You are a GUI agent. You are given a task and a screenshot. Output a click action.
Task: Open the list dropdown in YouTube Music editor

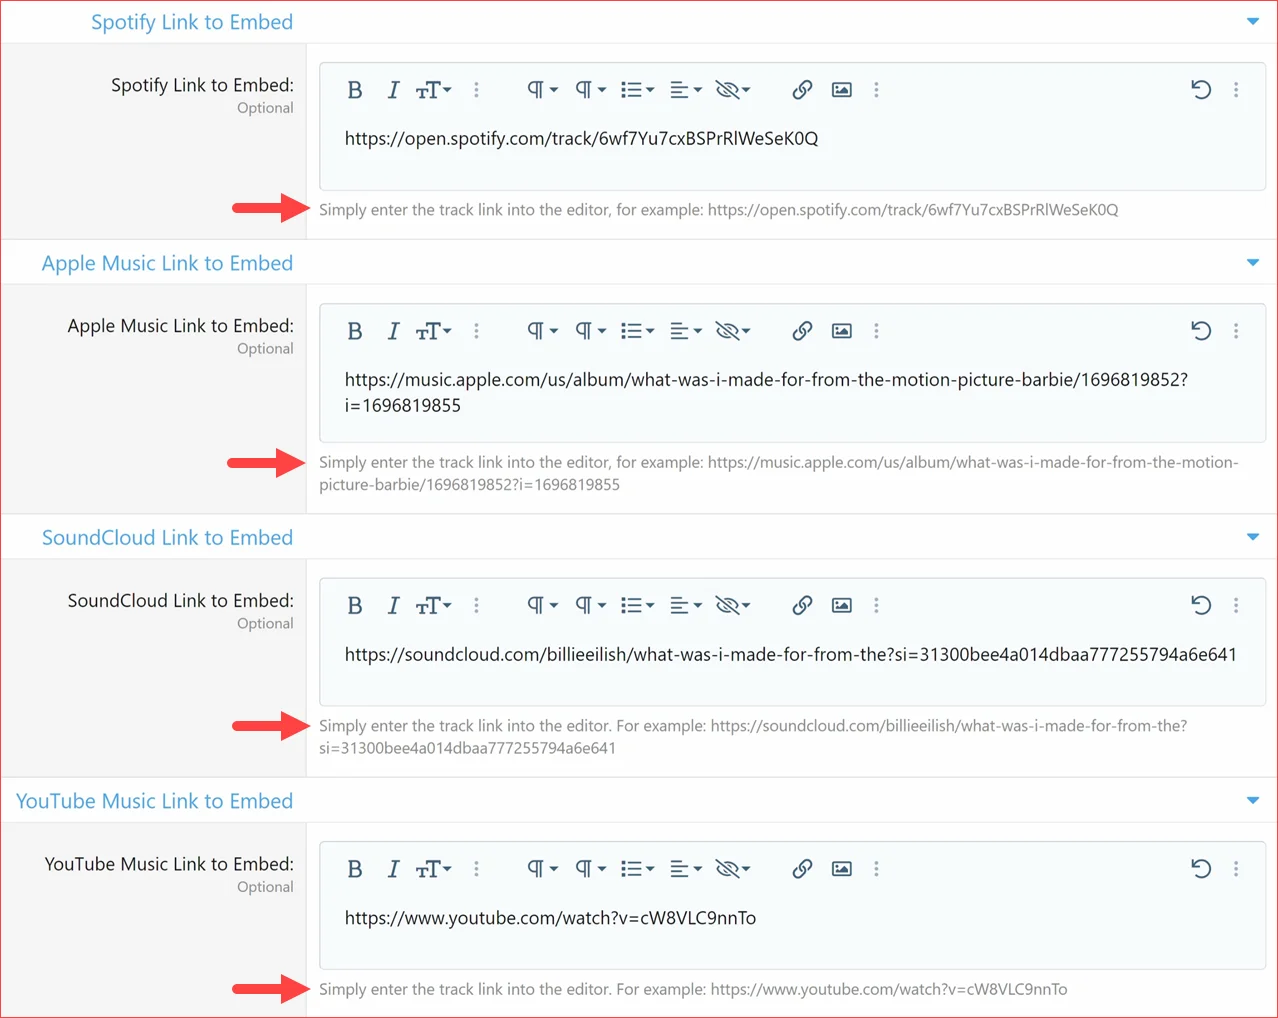click(637, 869)
